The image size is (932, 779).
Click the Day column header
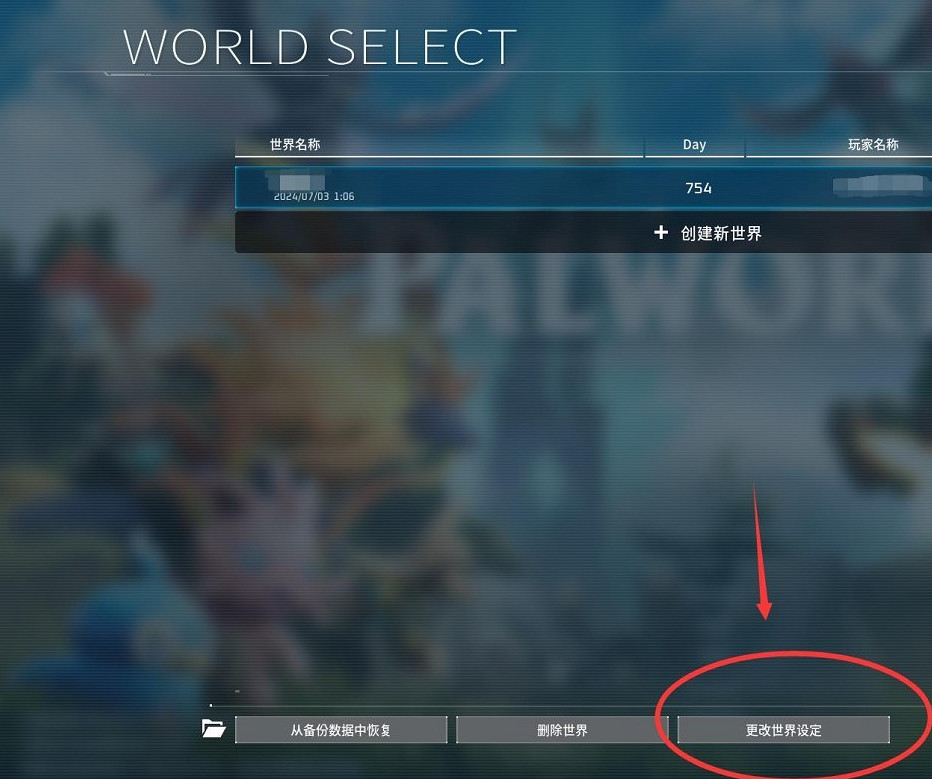[694, 144]
